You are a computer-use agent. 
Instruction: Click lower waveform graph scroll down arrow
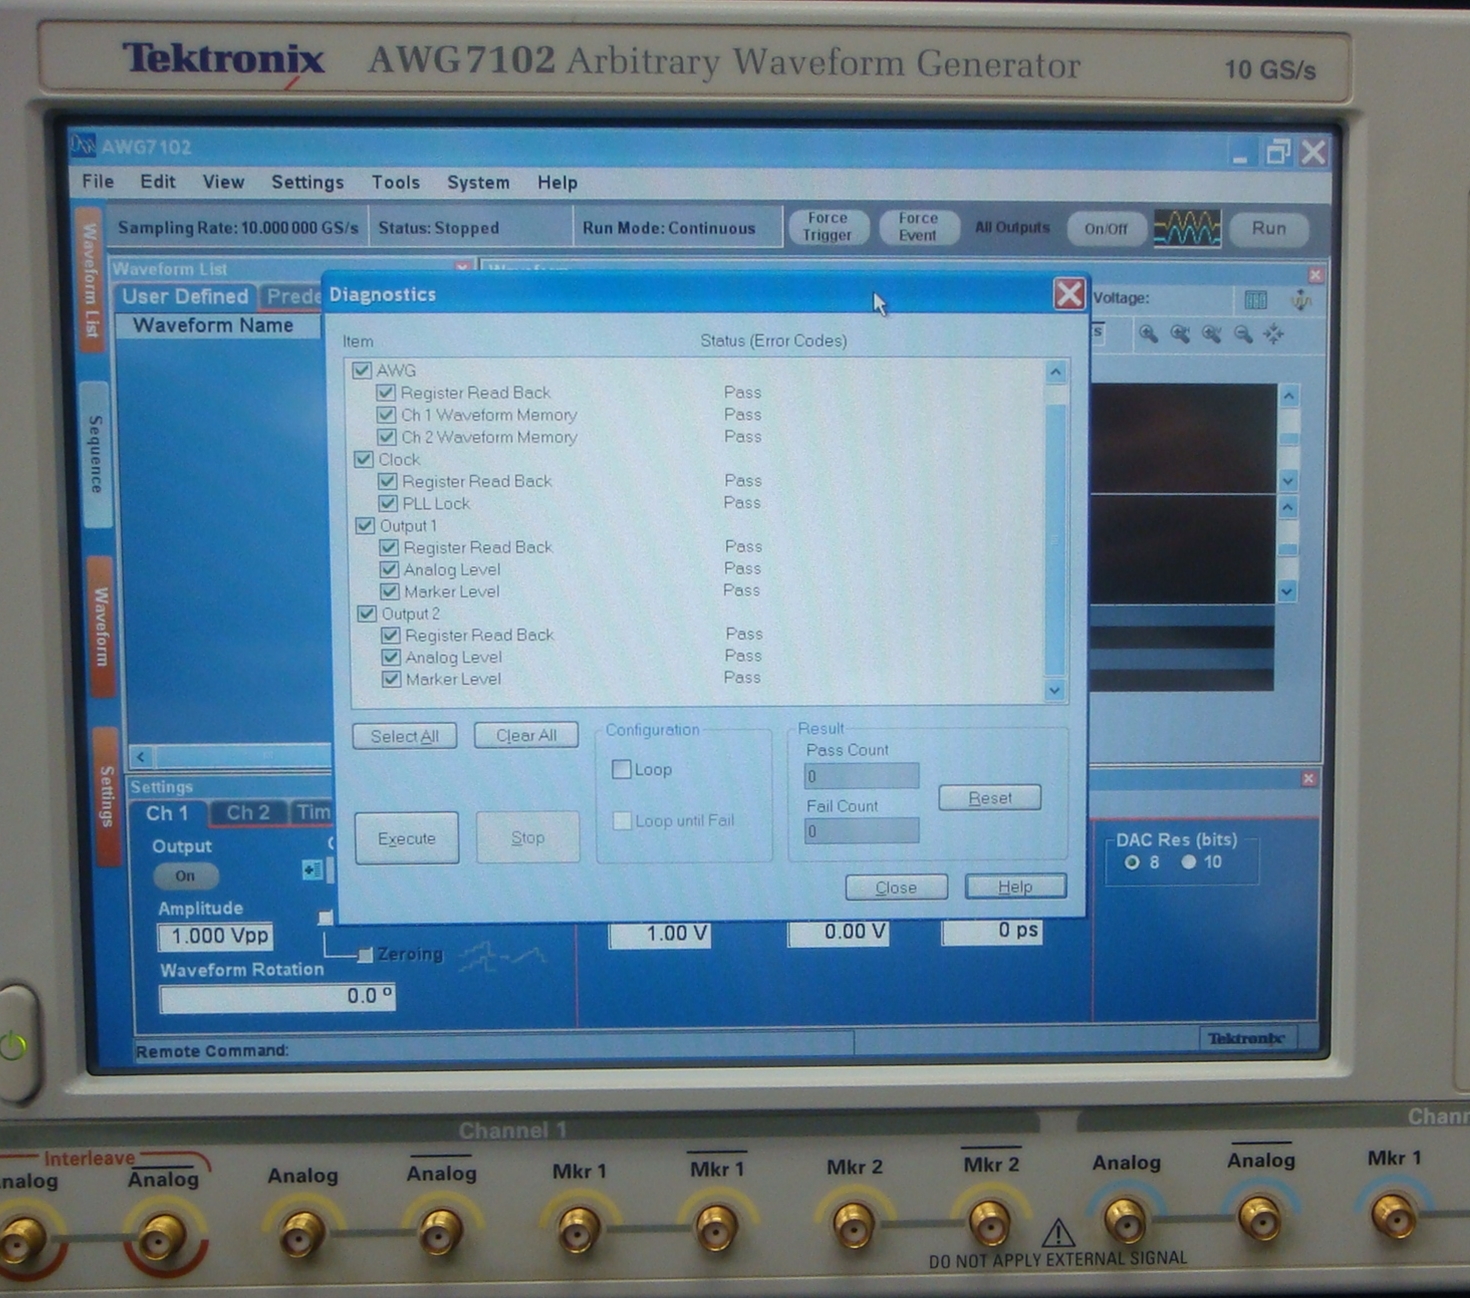click(1287, 591)
